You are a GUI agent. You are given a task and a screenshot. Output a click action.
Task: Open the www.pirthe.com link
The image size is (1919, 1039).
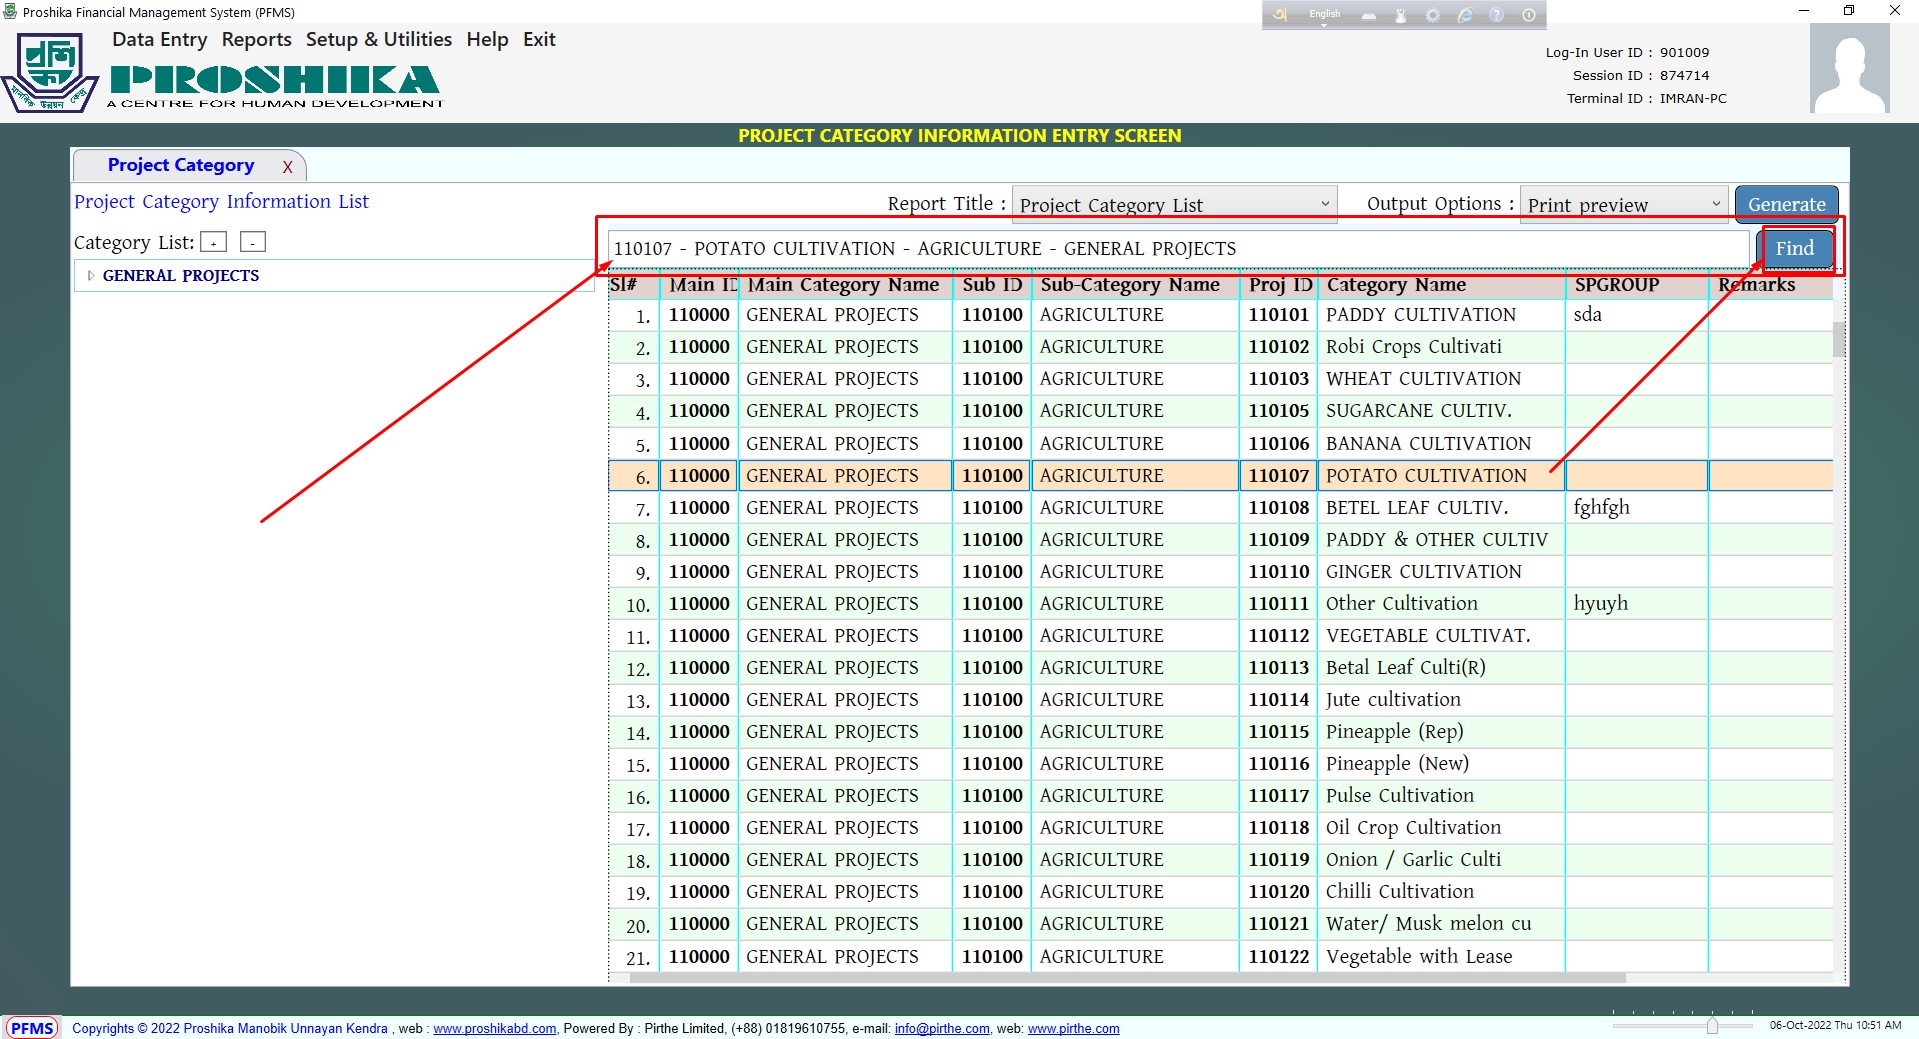[1074, 1029]
